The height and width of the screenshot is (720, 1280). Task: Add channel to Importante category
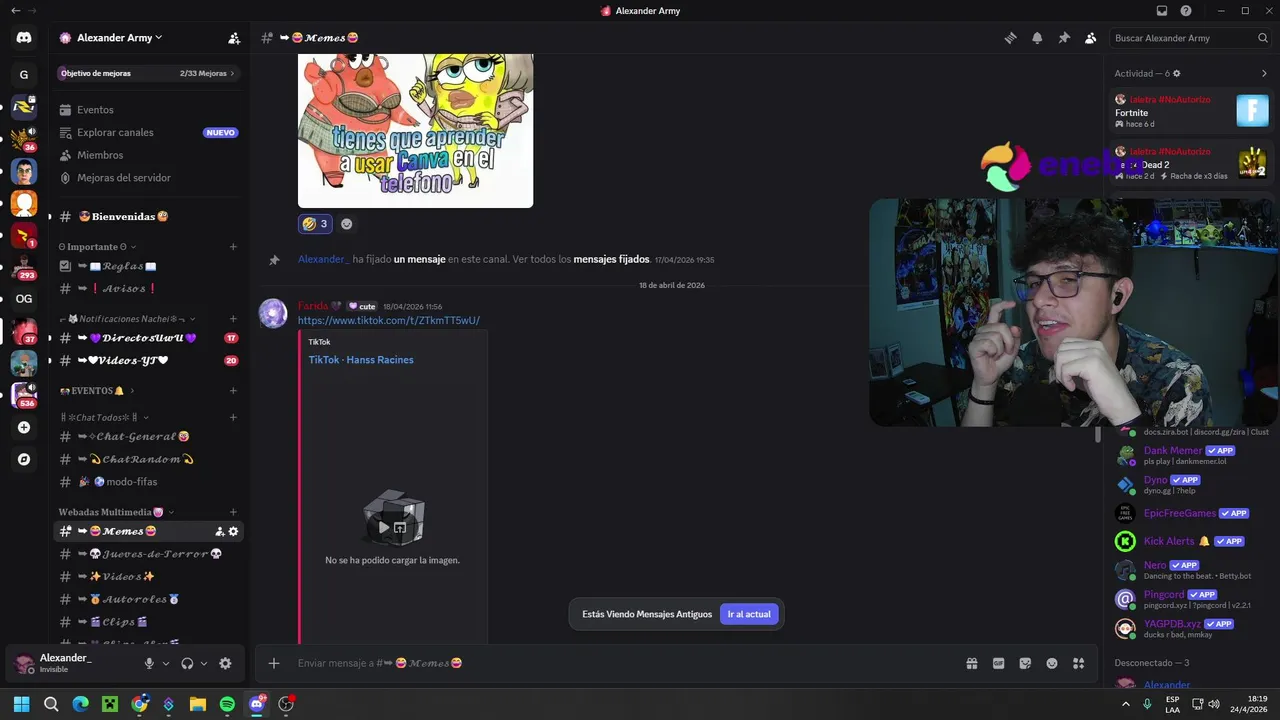233,247
